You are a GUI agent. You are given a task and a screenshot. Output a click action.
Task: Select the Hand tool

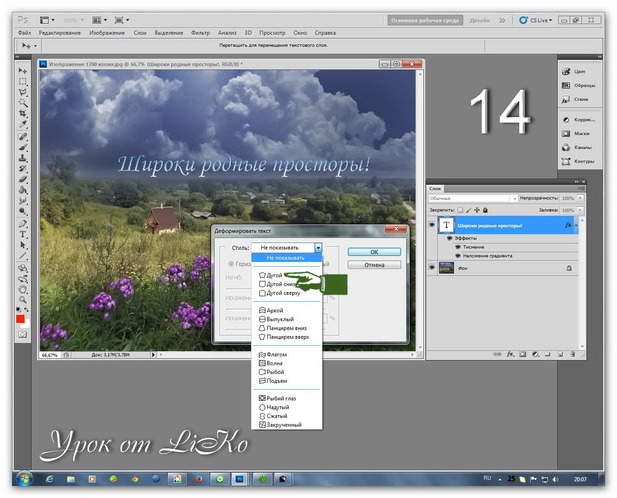pyautogui.click(x=23, y=290)
